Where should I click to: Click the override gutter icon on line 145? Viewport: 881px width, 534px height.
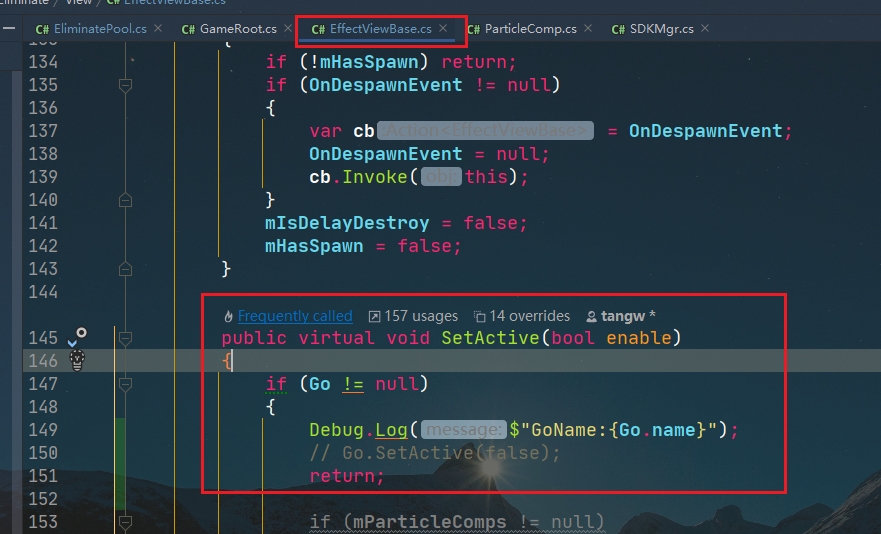coord(75,337)
